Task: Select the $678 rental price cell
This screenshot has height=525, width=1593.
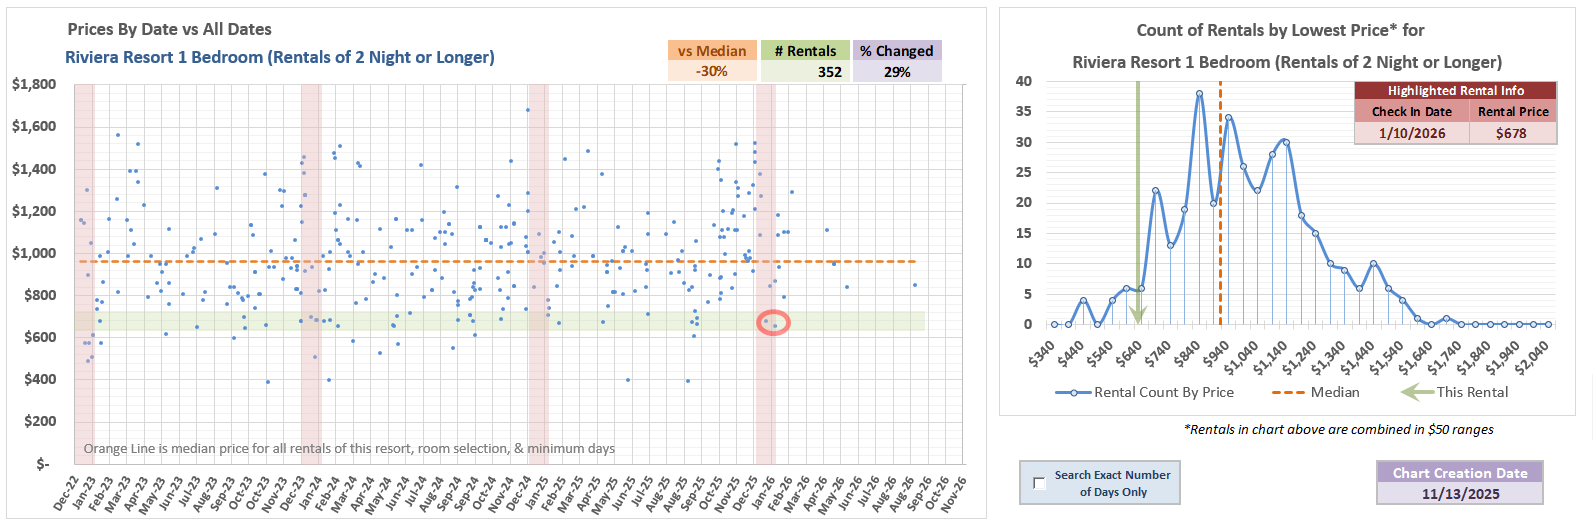Action: click(1512, 133)
